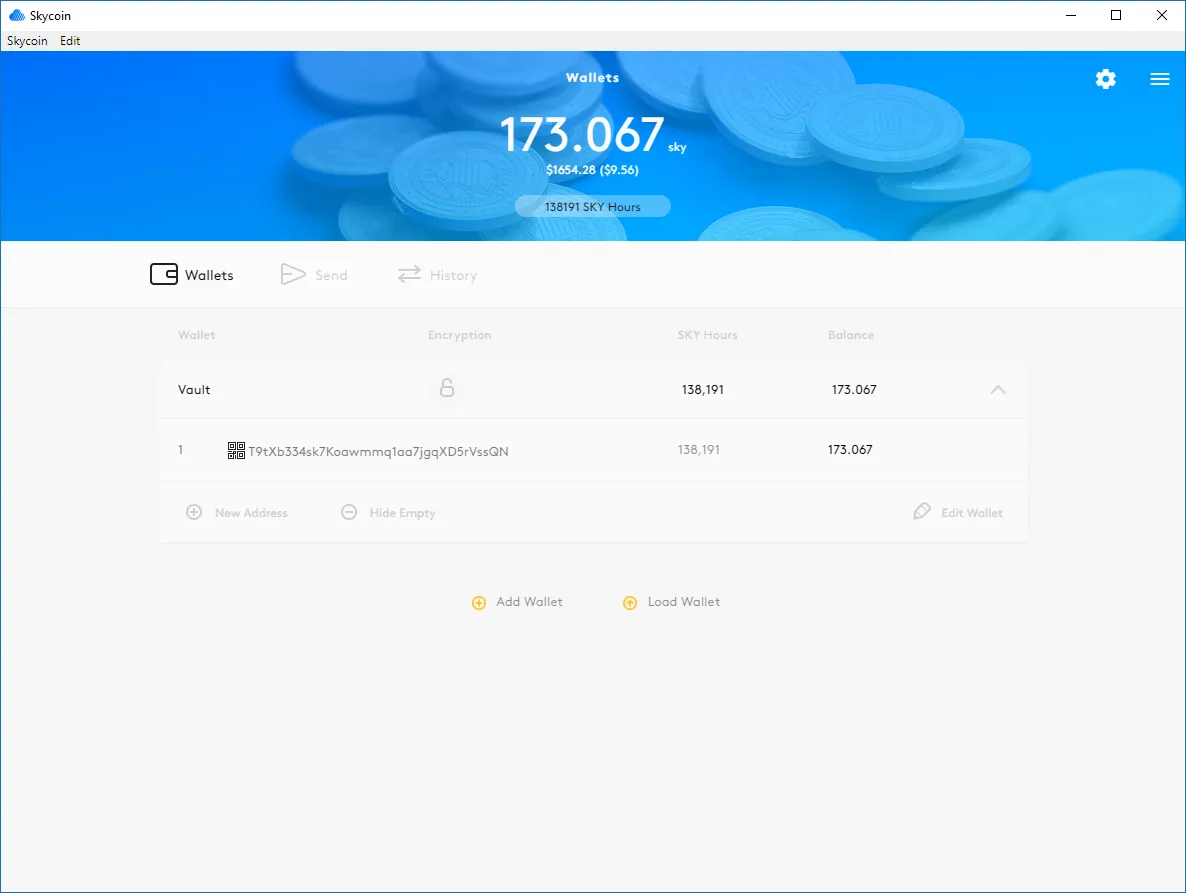Click the SKY Hours column header
The image size is (1186, 893).
(707, 335)
